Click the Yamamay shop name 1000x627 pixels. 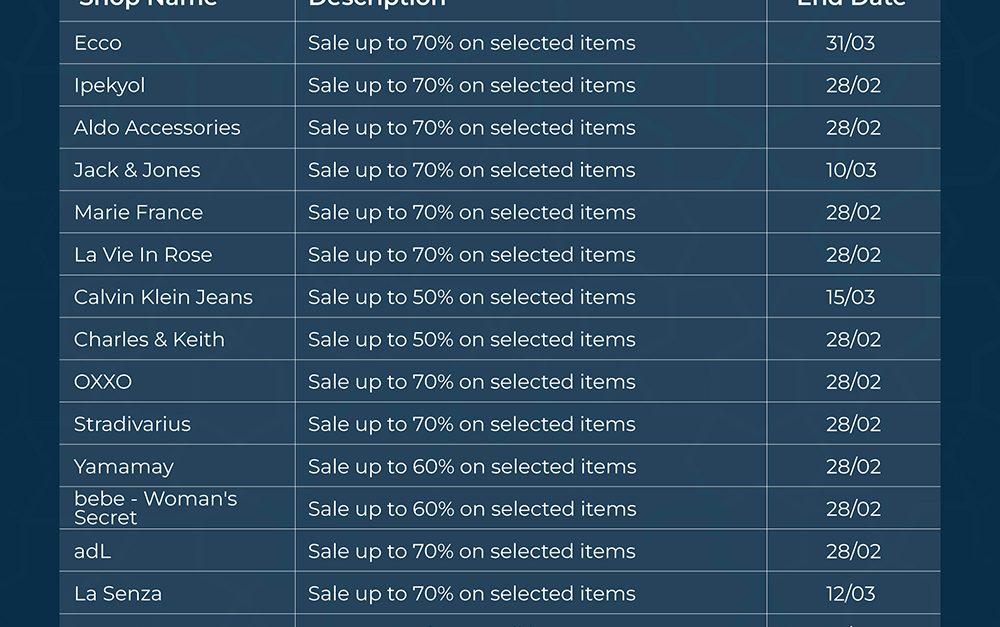coord(124,467)
